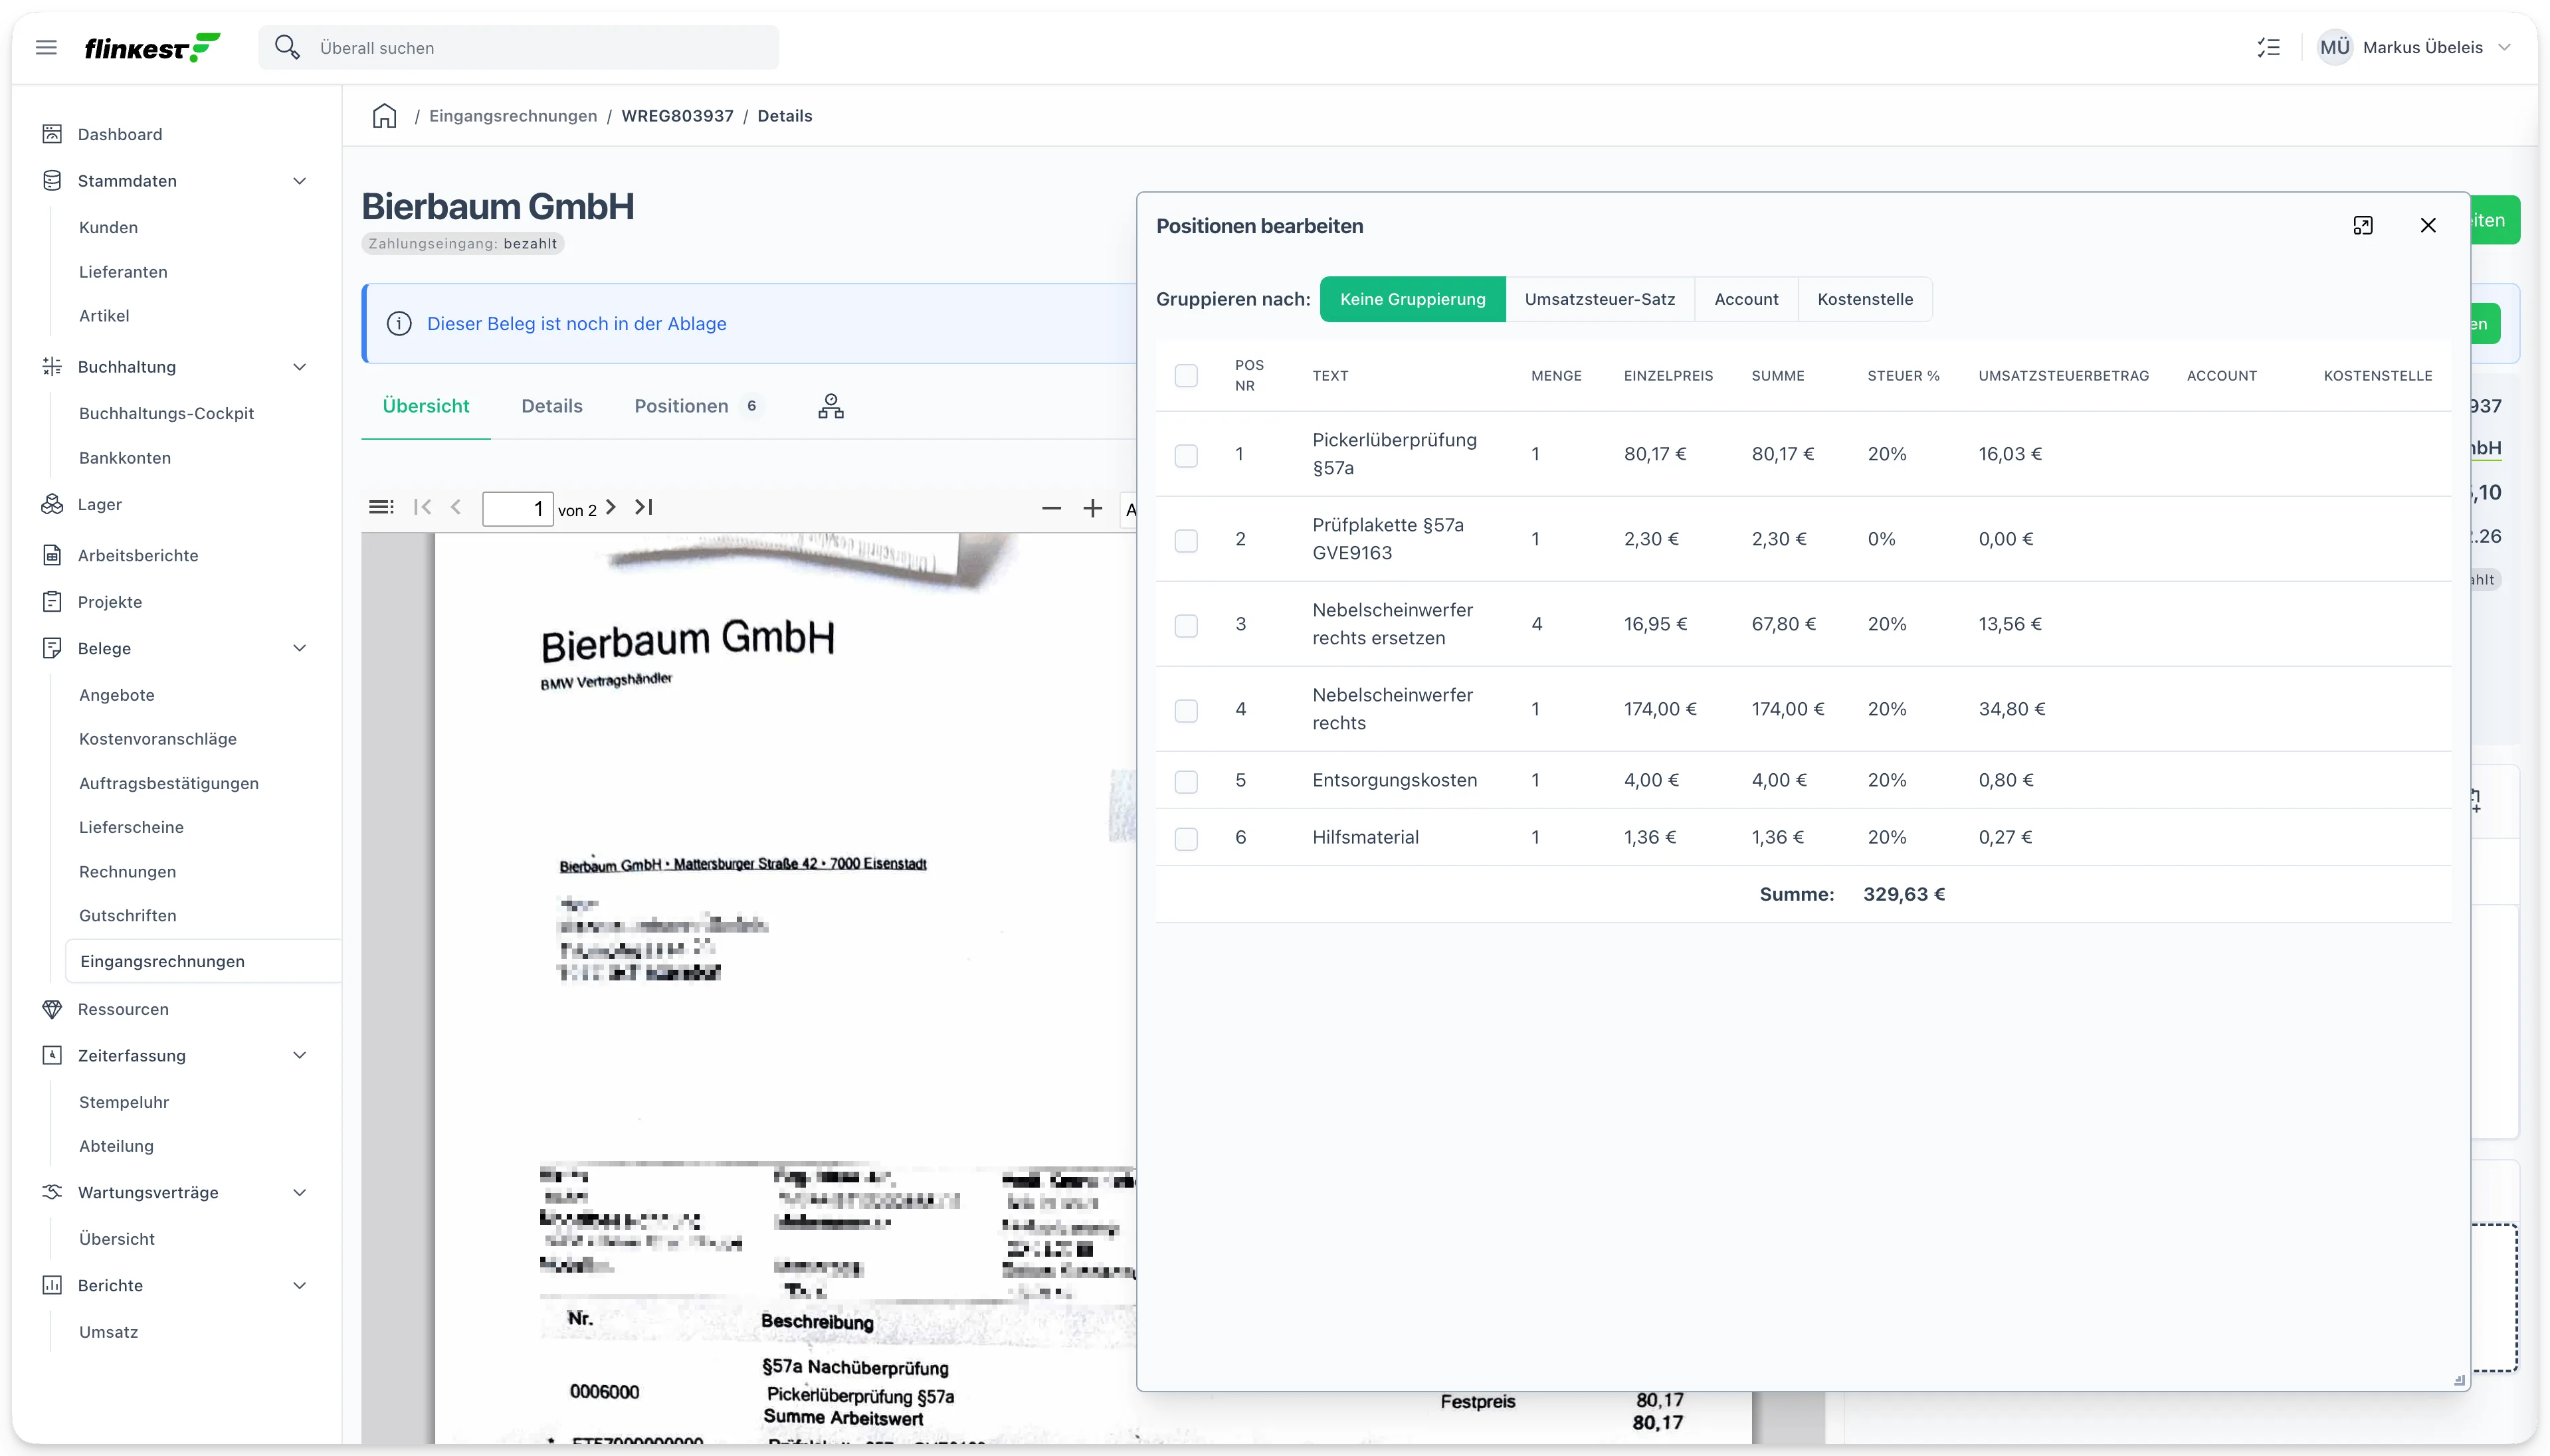Open the hamburger navigation menu

pos(46,47)
